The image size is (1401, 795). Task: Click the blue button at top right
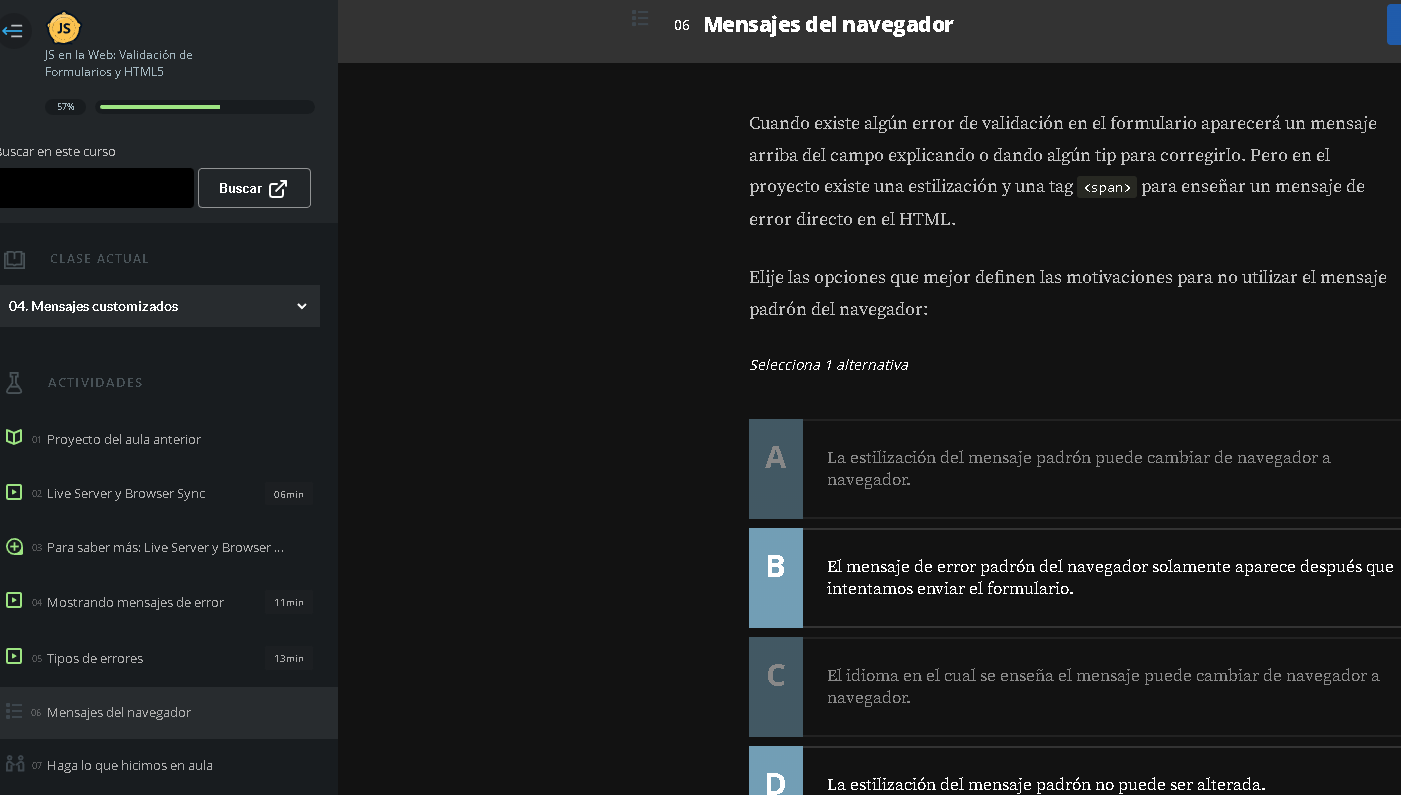1394,24
